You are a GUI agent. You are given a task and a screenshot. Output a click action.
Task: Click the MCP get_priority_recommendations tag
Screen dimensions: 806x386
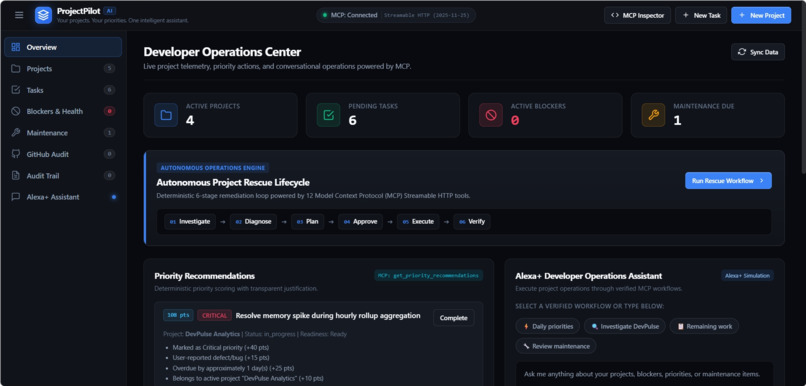[428, 275]
